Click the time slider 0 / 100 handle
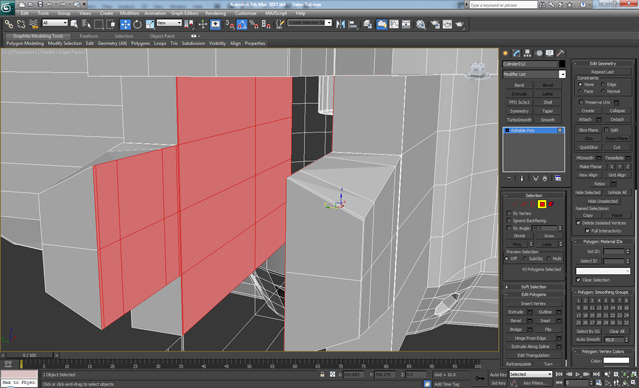639x388 pixels. click(x=29, y=355)
